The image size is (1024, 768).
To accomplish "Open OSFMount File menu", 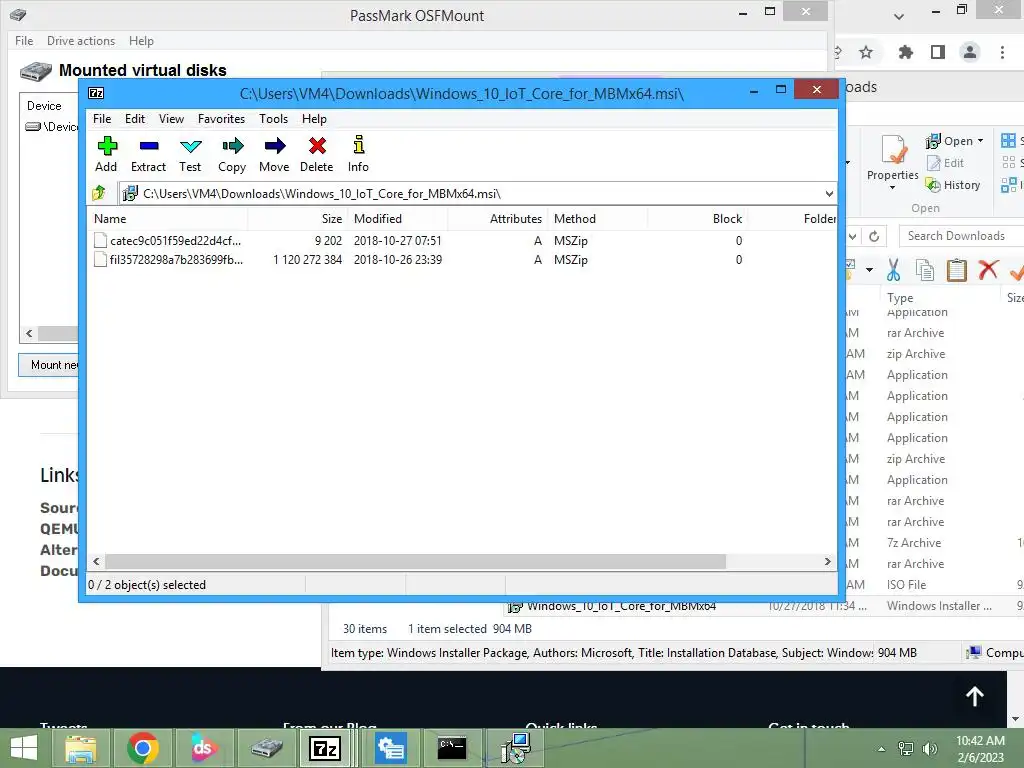I will (24, 40).
